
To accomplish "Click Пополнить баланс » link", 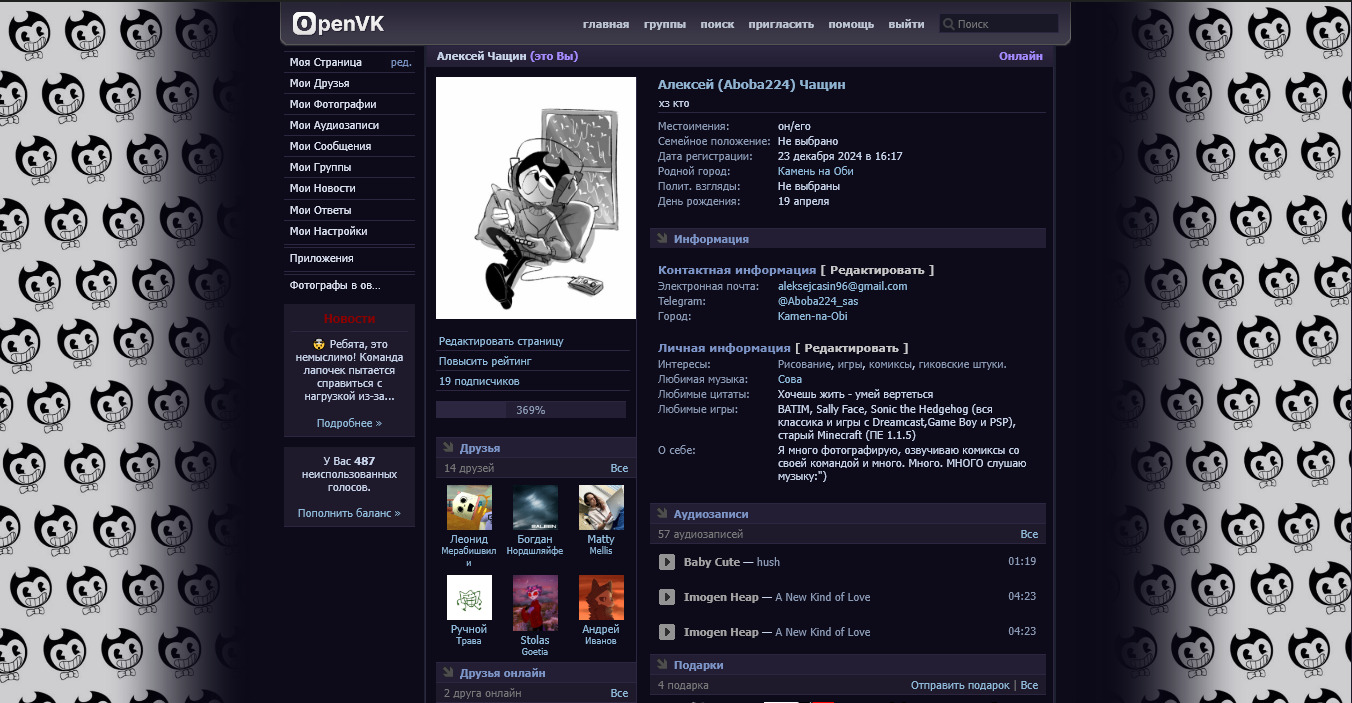I will (349, 513).
